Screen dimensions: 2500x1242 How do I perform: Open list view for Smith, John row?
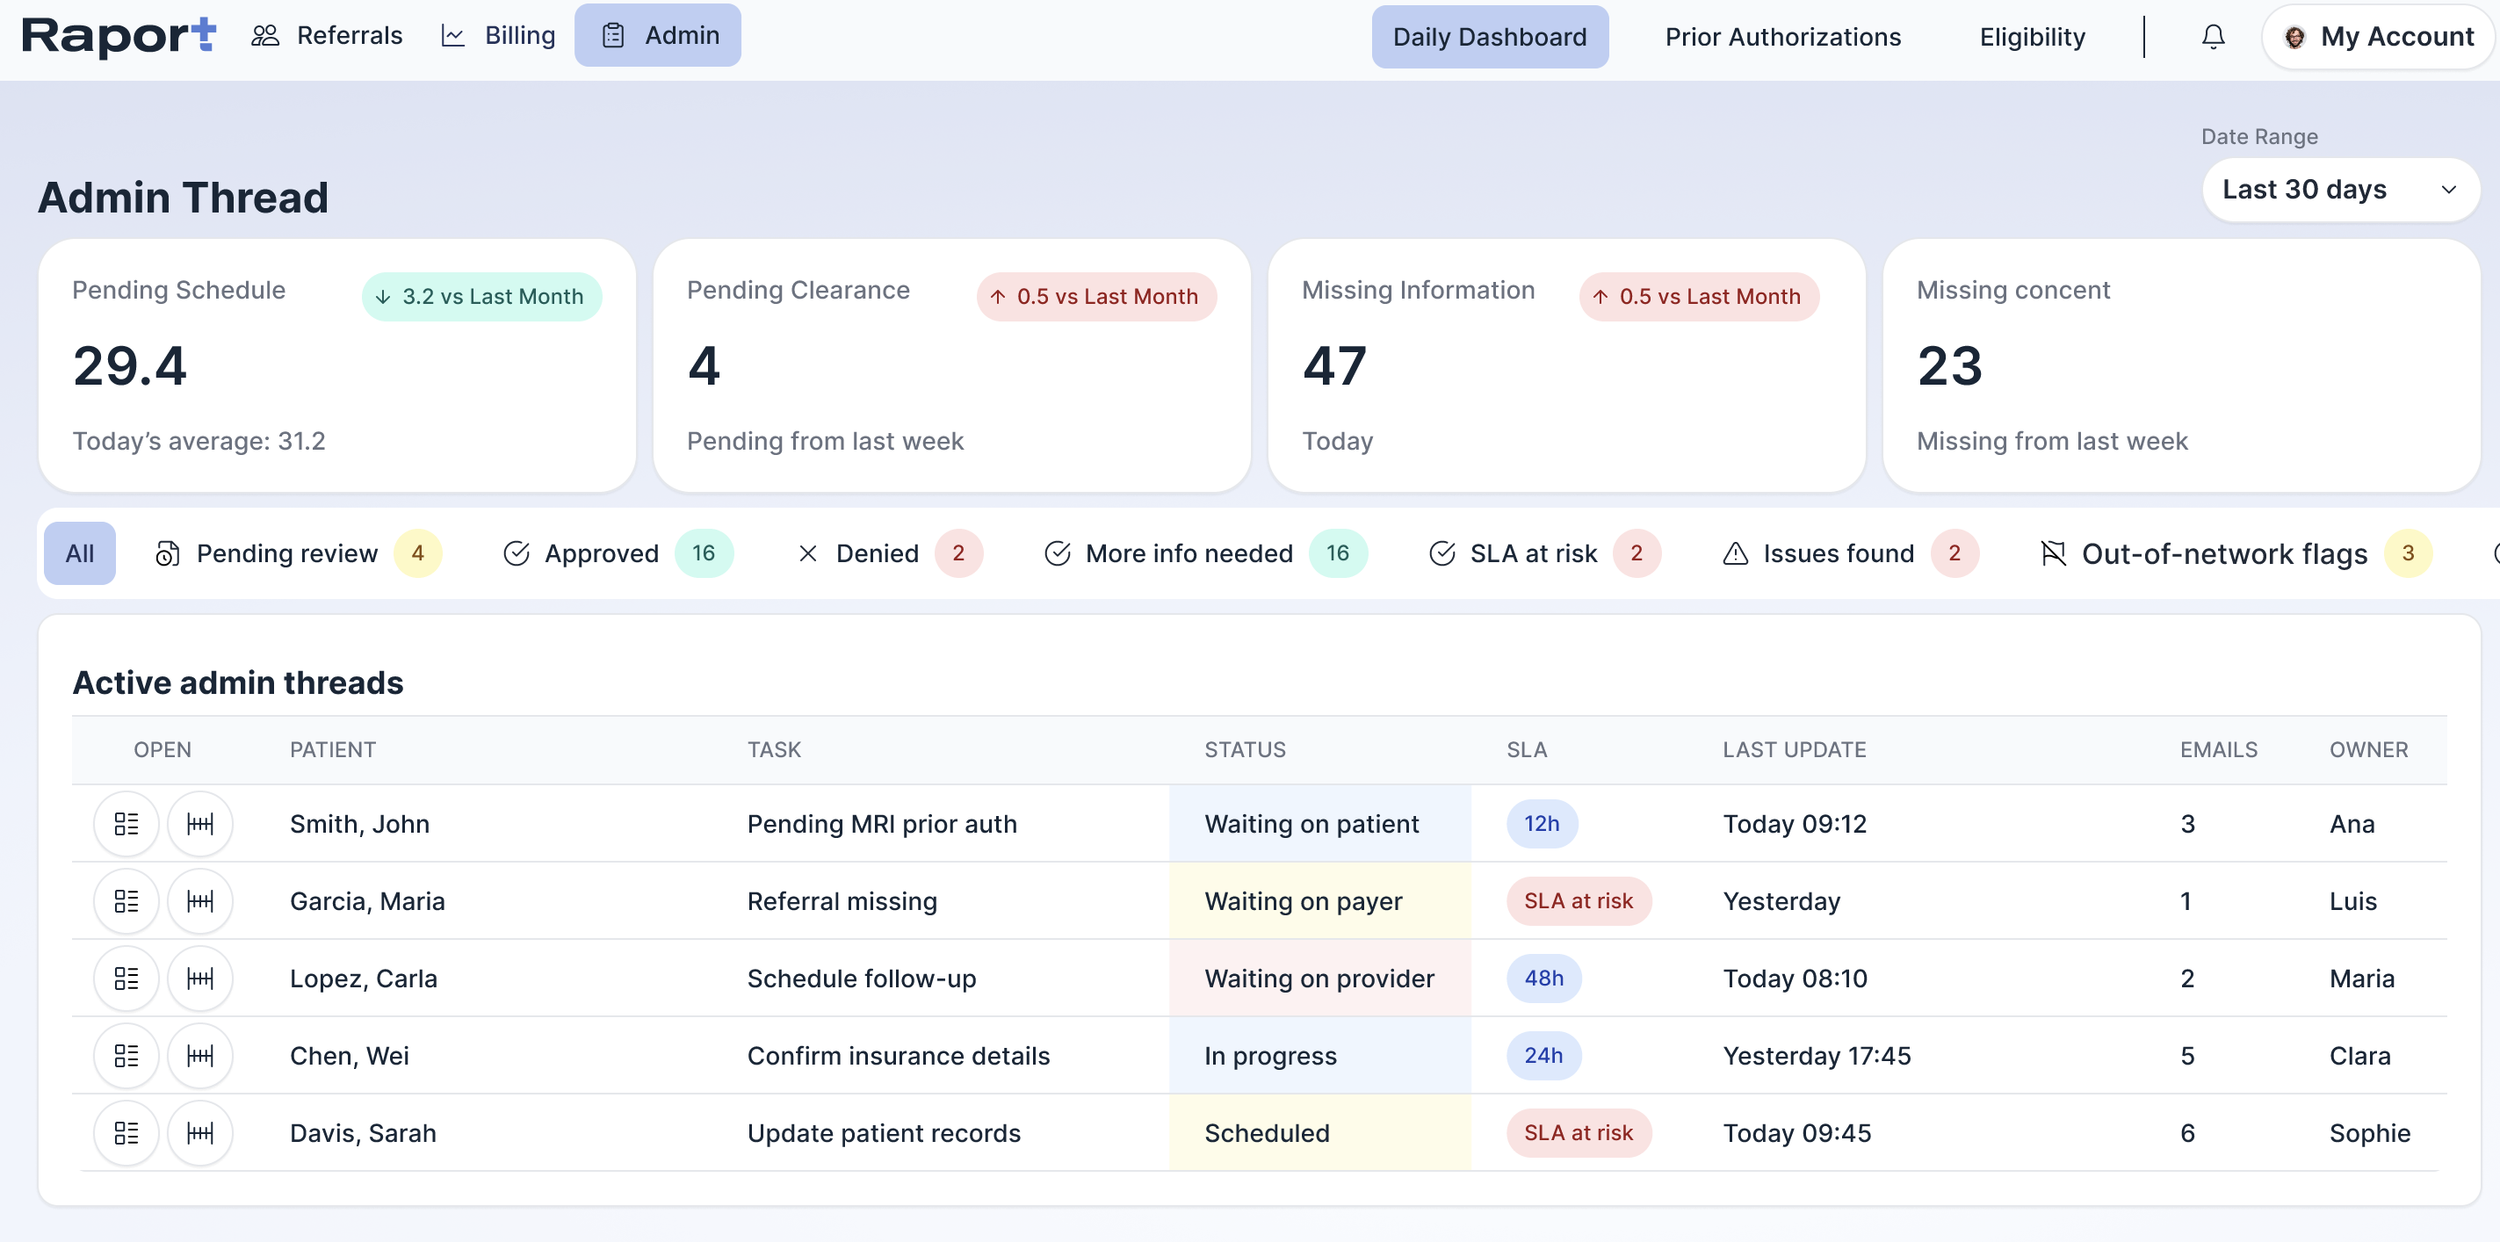(x=126, y=824)
